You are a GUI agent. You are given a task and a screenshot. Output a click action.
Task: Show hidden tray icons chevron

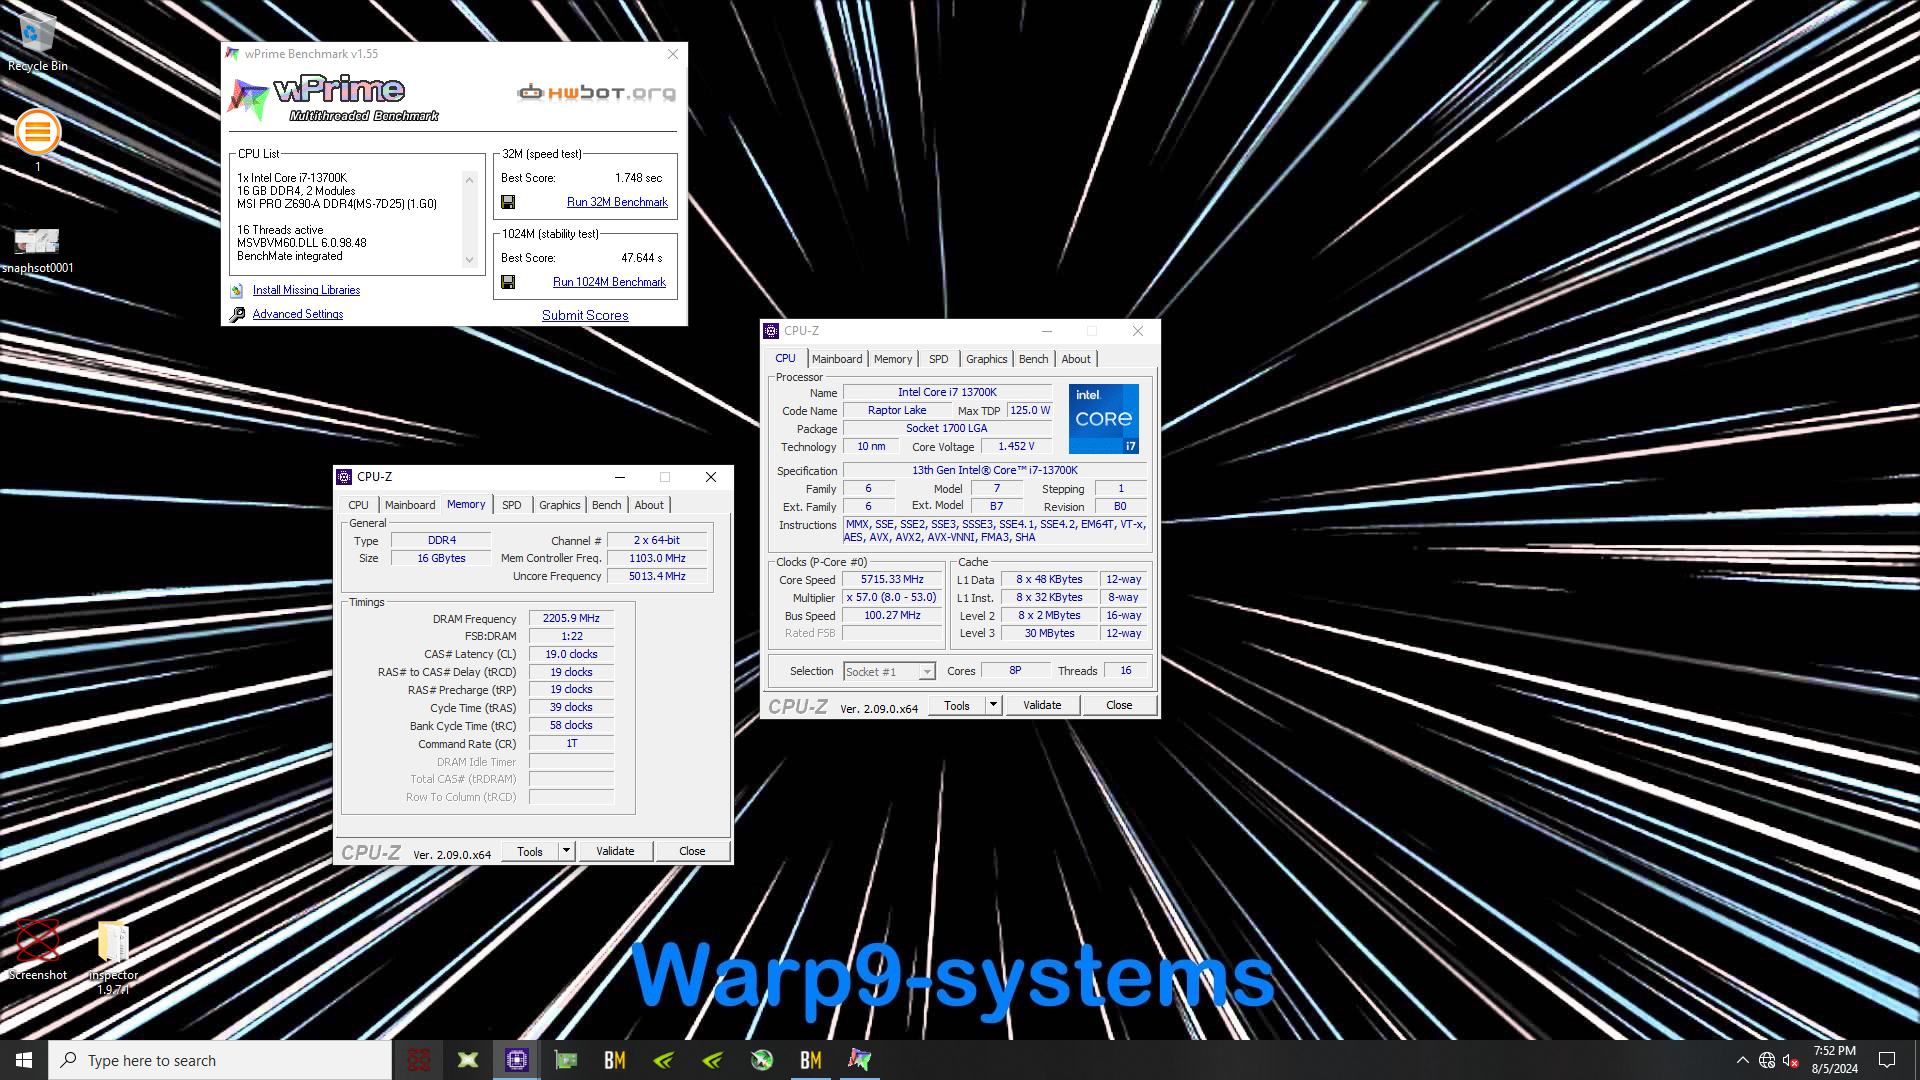pos(1743,1060)
